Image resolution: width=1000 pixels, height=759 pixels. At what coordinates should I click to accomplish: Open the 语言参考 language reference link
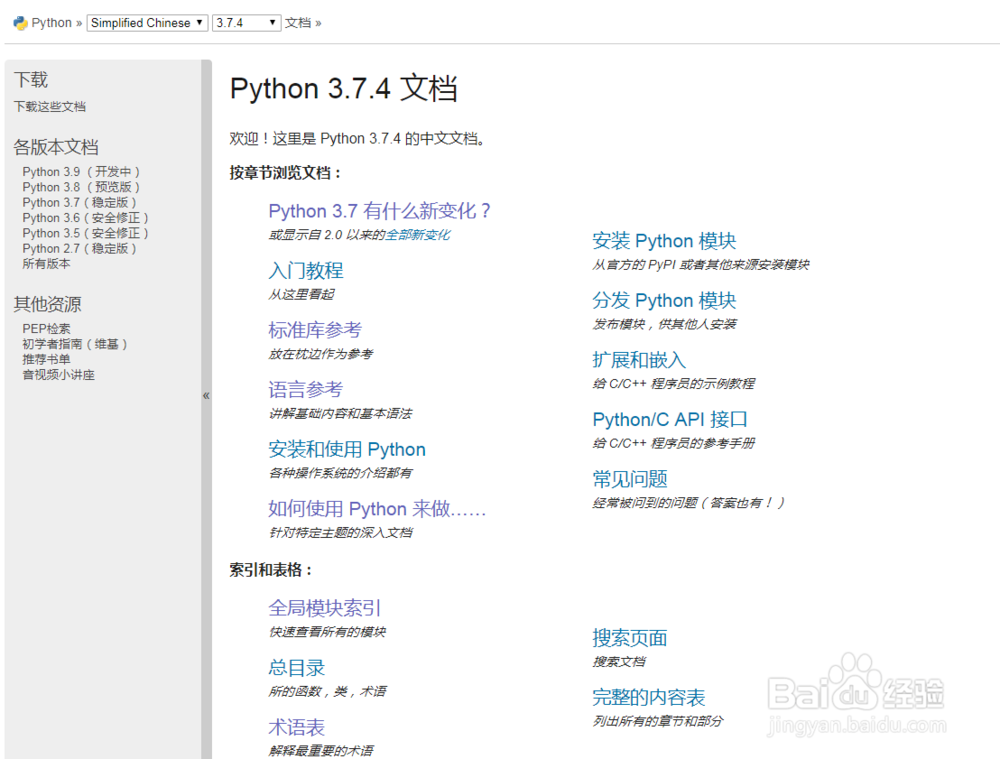[305, 389]
